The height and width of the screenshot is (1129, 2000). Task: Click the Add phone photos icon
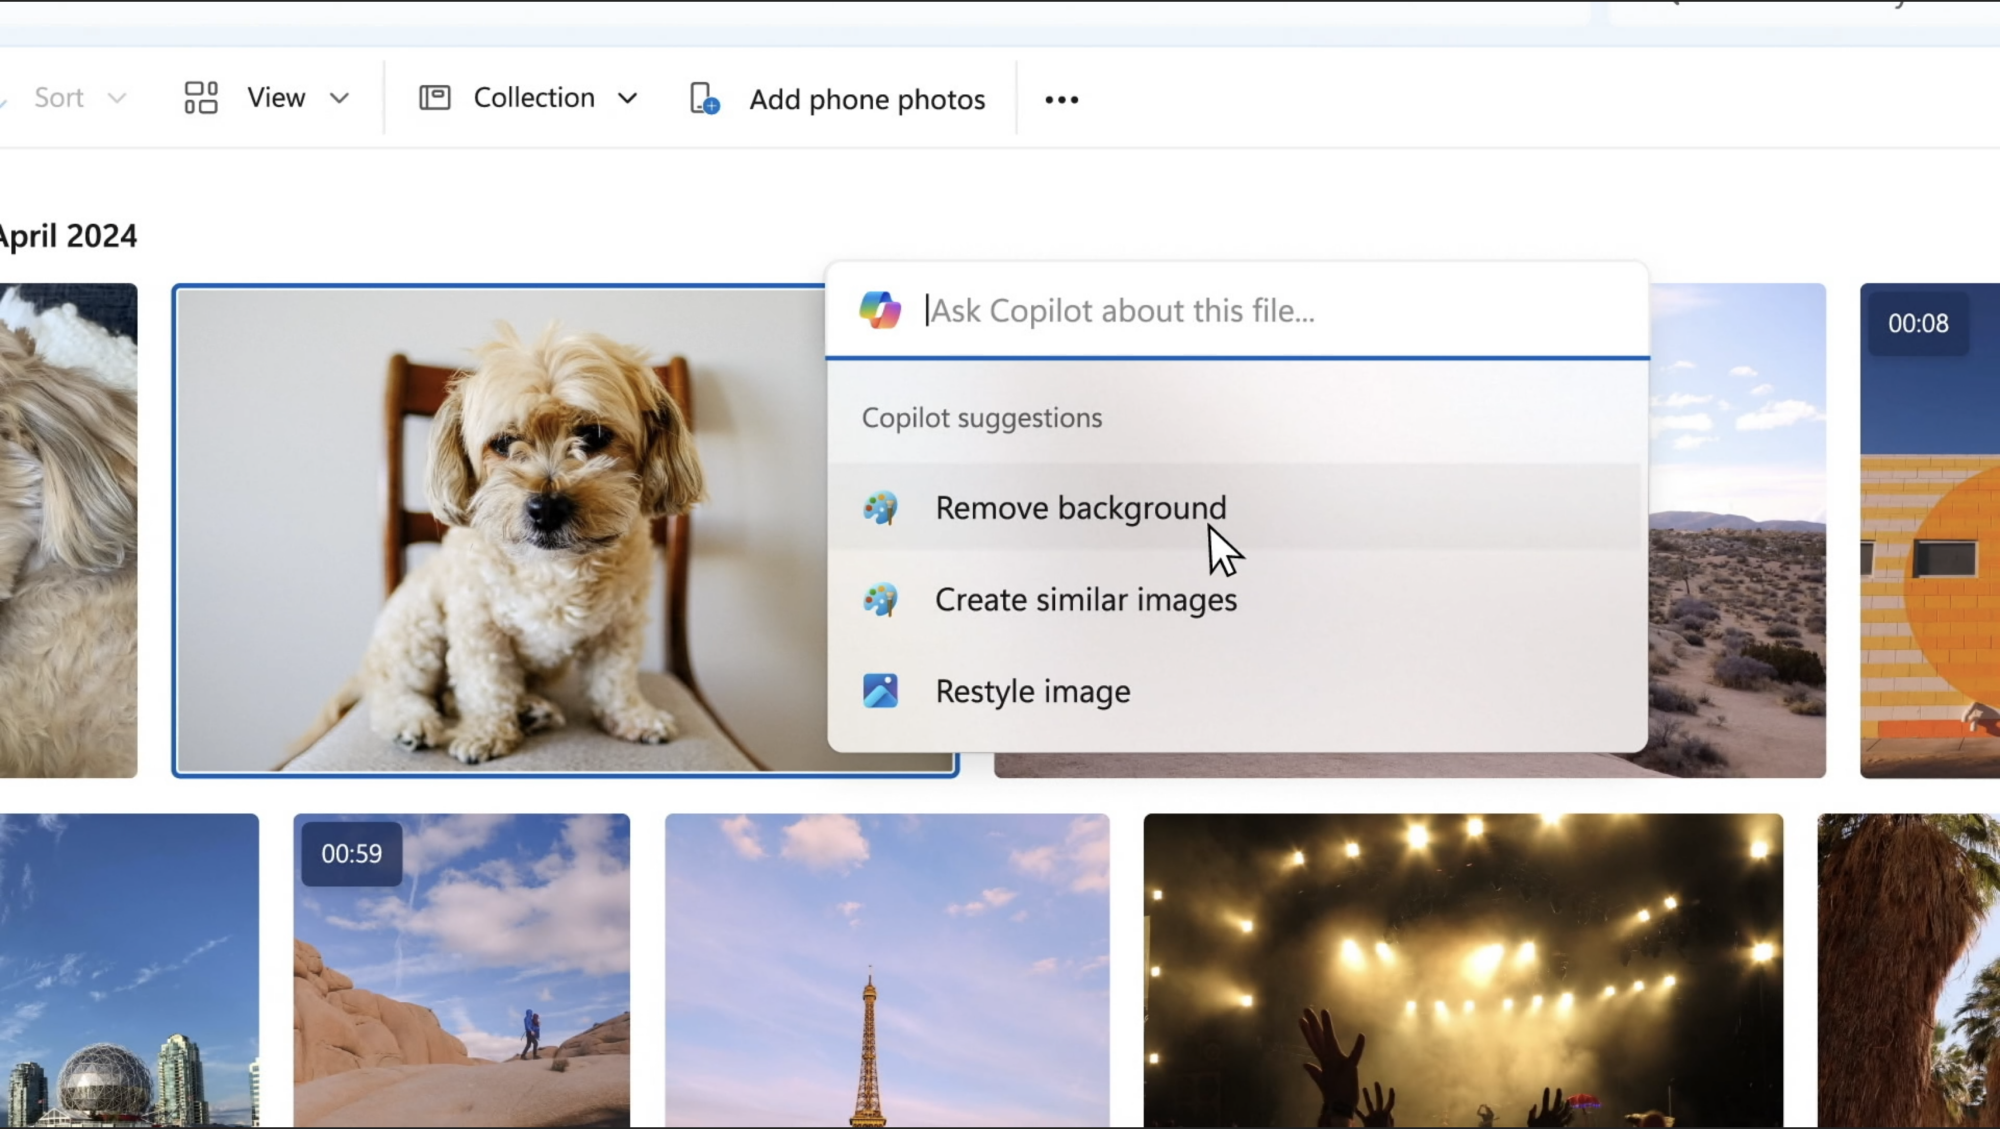[x=703, y=98]
